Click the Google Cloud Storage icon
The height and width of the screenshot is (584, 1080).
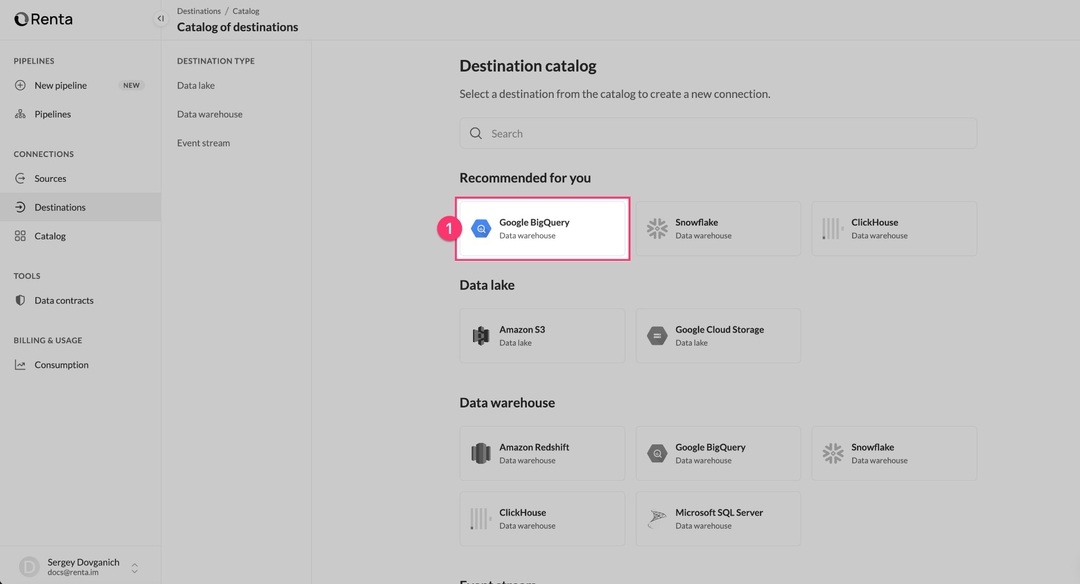[x=657, y=335]
